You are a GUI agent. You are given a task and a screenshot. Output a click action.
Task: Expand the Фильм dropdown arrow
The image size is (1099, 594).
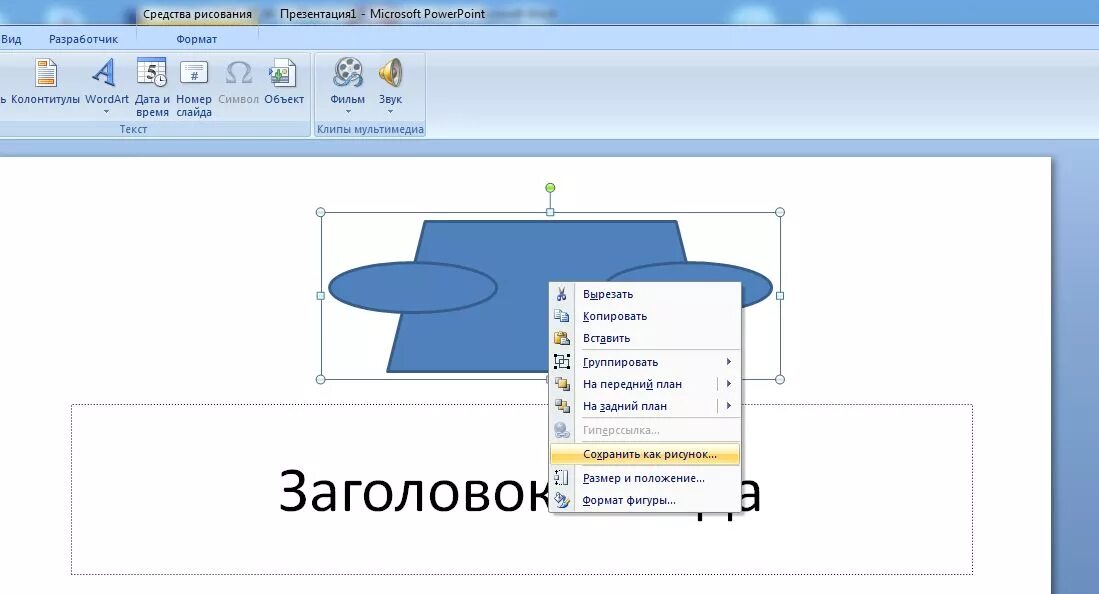click(348, 112)
